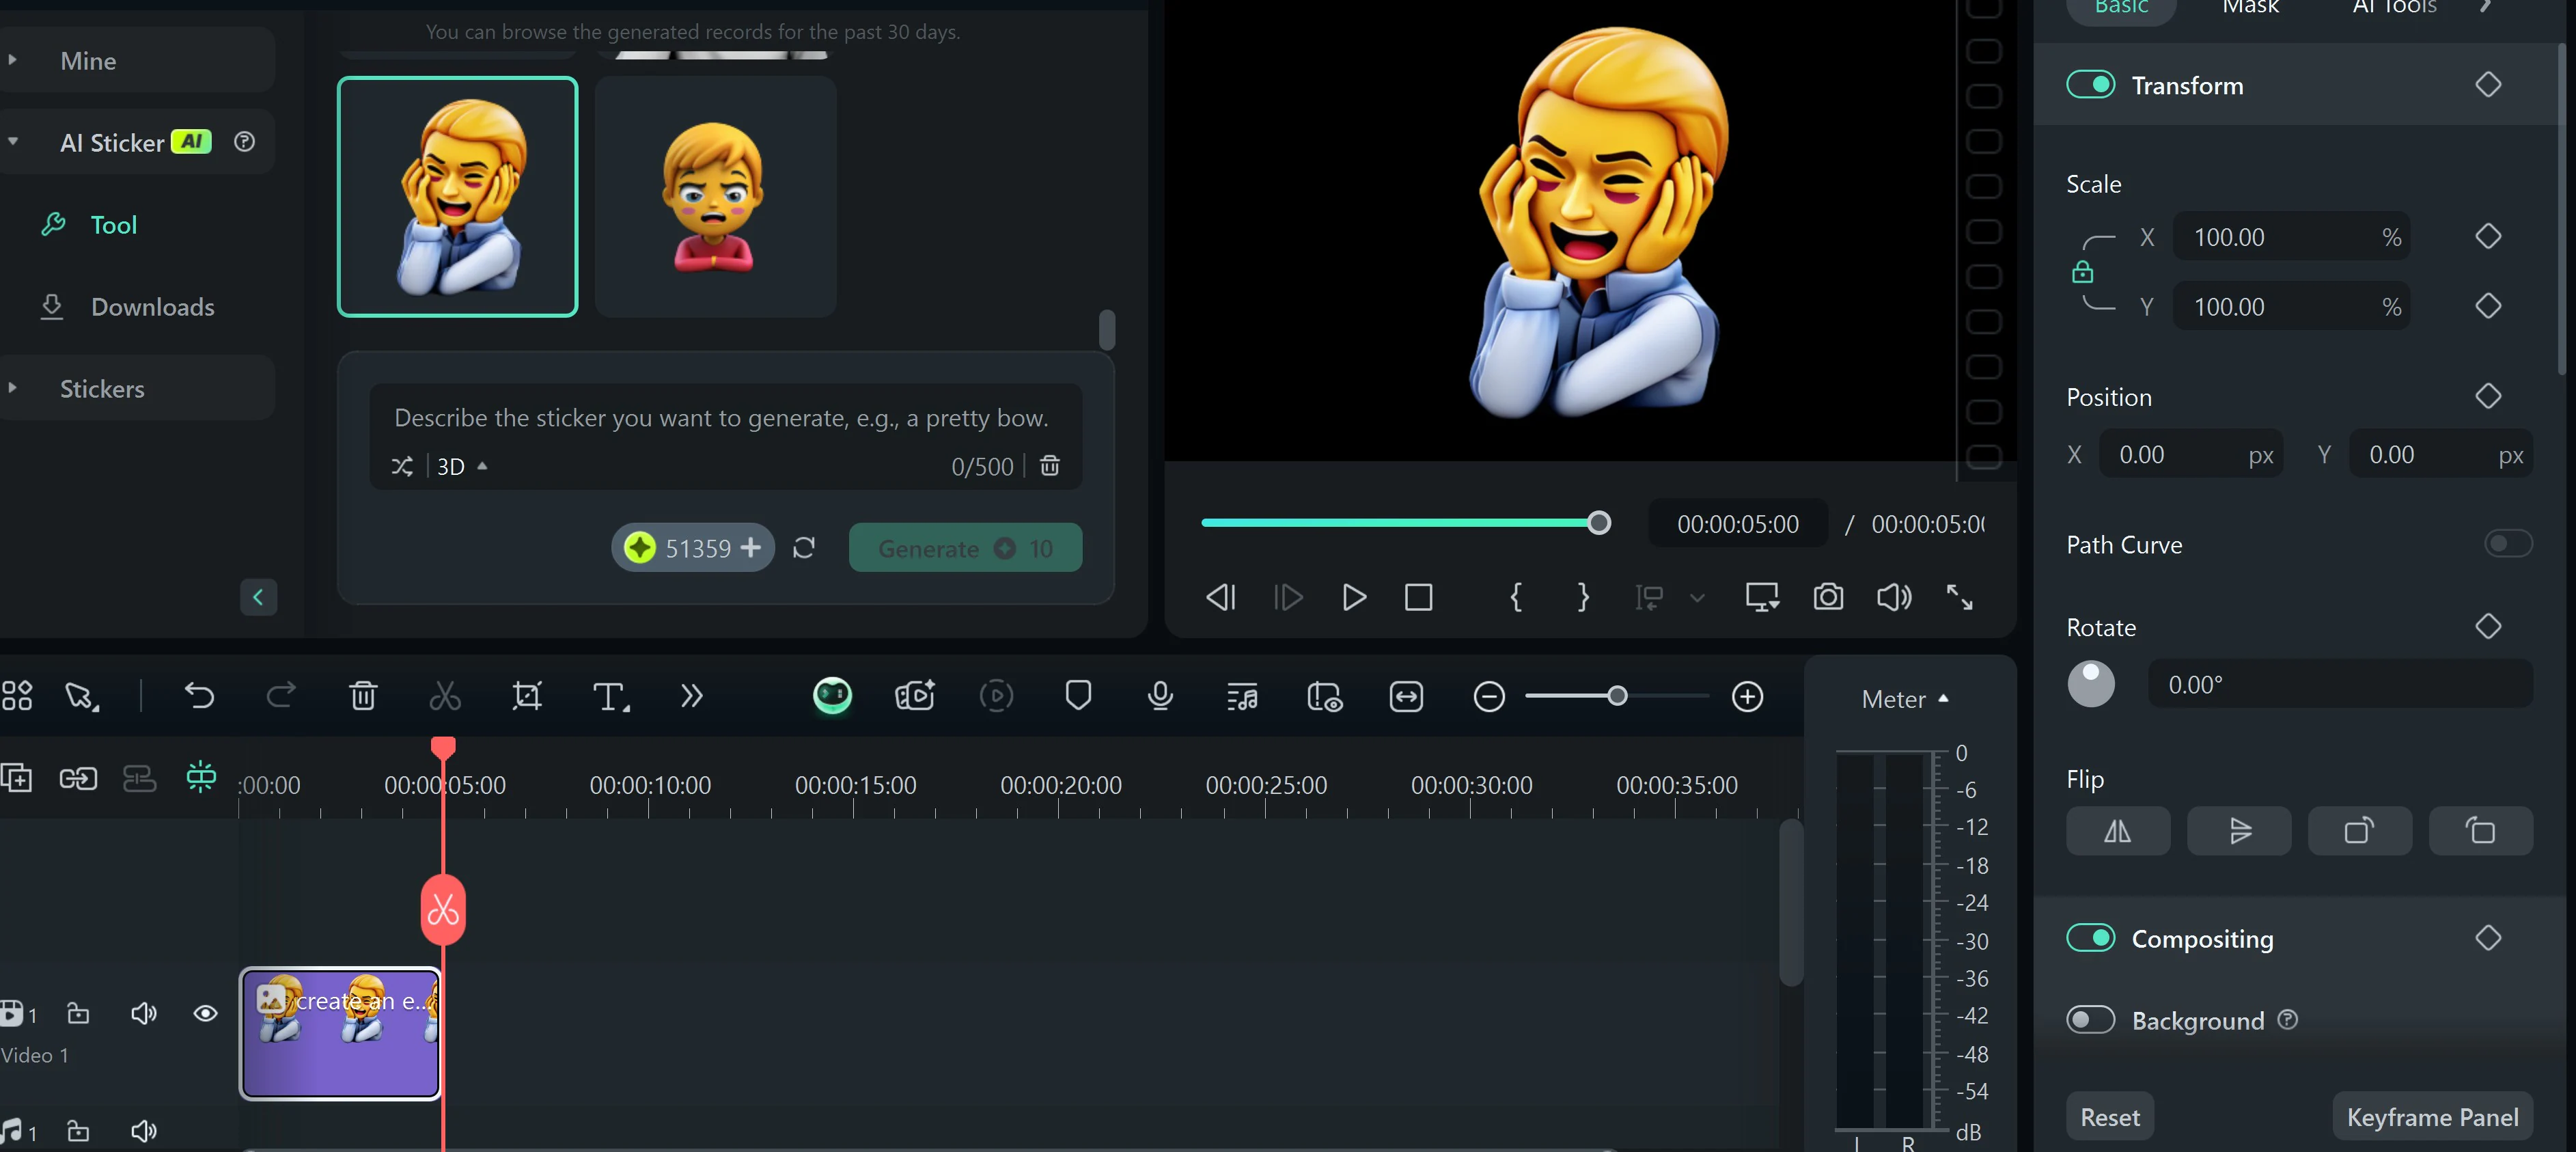
Task: Delete selected clip with trash icon
Action: pyautogui.click(x=363, y=696)
